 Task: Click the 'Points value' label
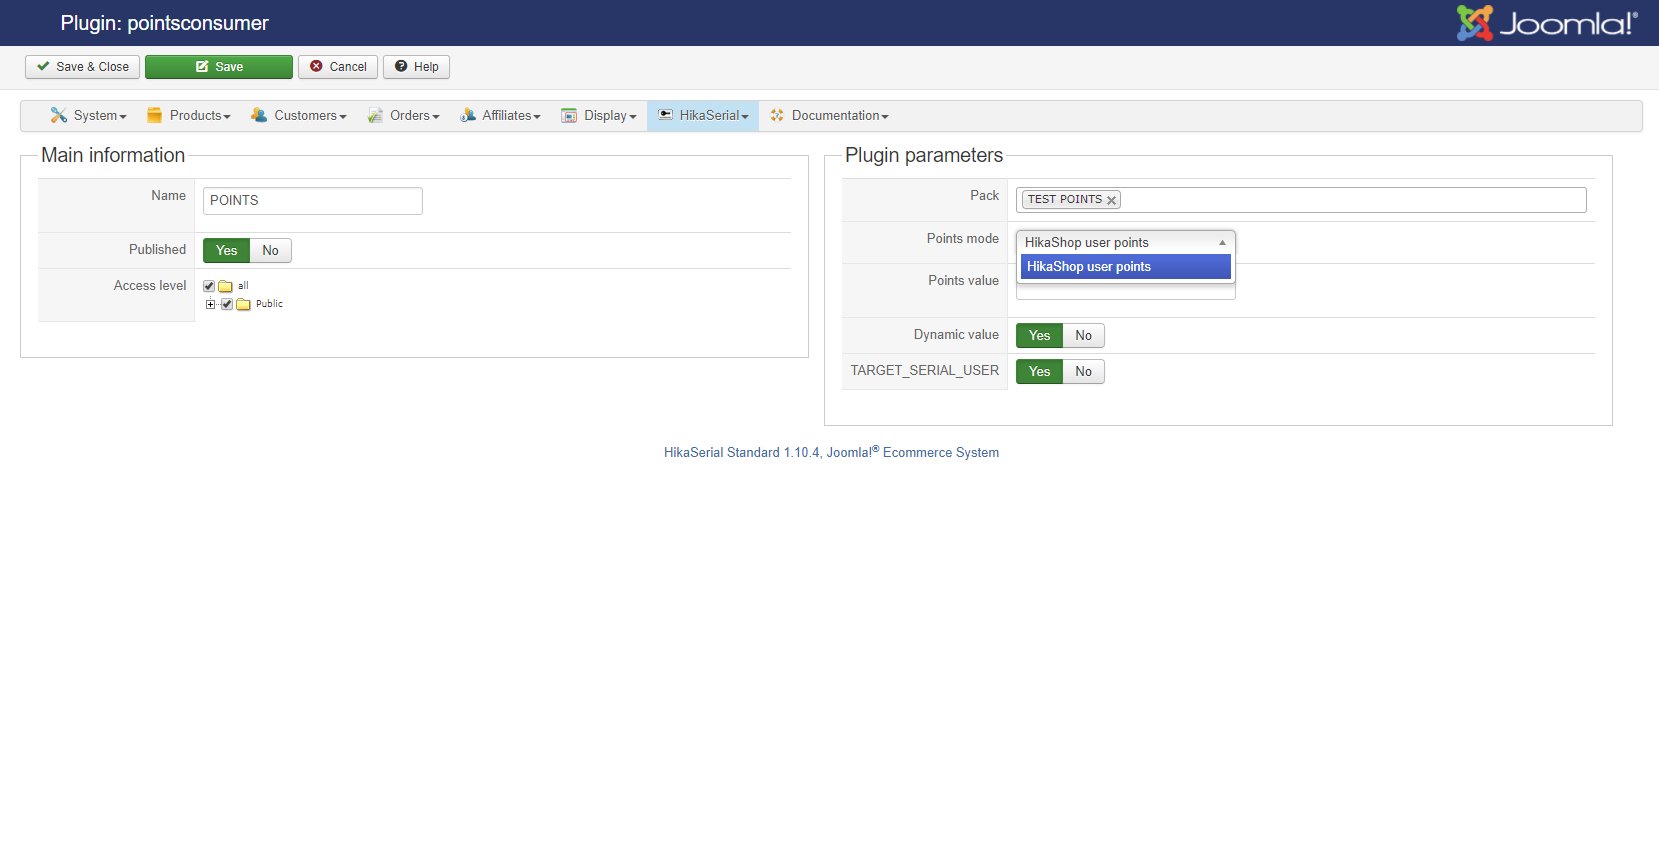pos(964,281)
